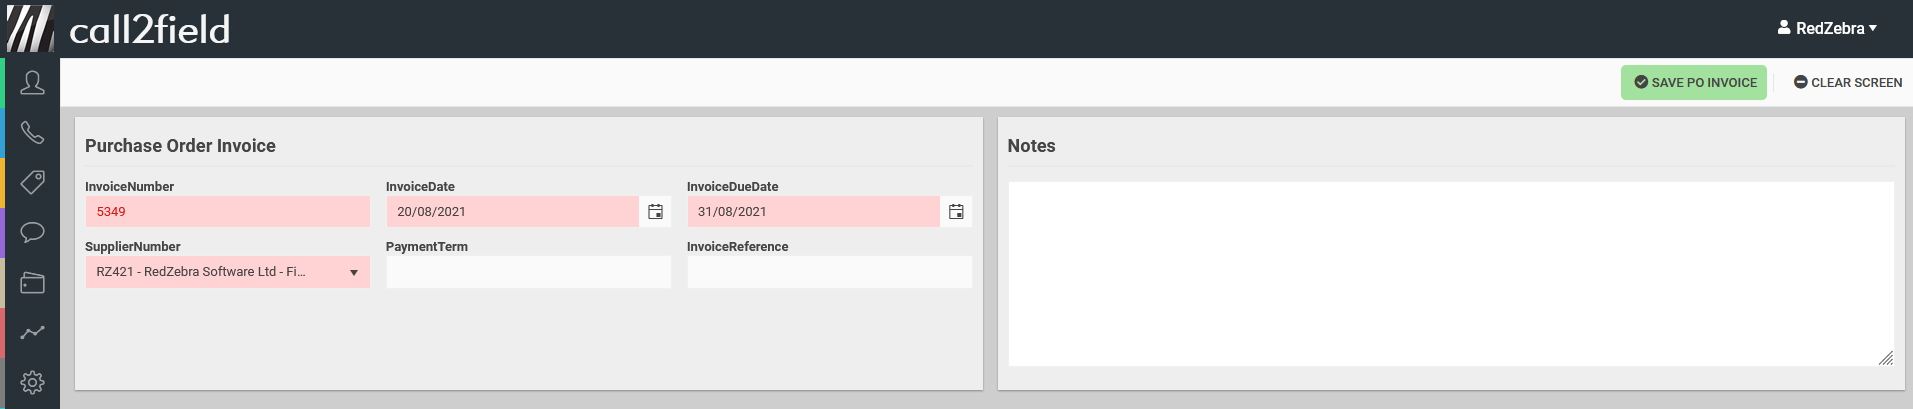1913x409 pixels.
Task: Open the contacts person sidebar icon
Action: coord(32,83)
